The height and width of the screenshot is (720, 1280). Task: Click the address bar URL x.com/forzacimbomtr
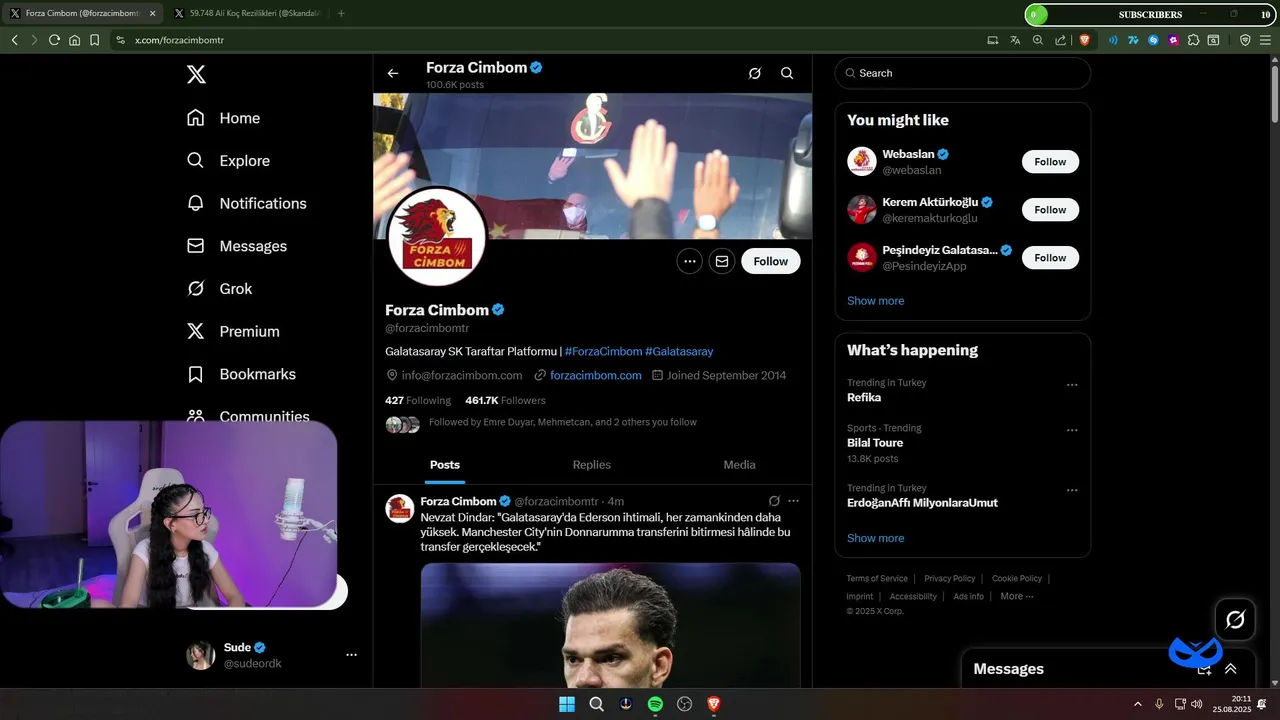(x=179, y=40)
